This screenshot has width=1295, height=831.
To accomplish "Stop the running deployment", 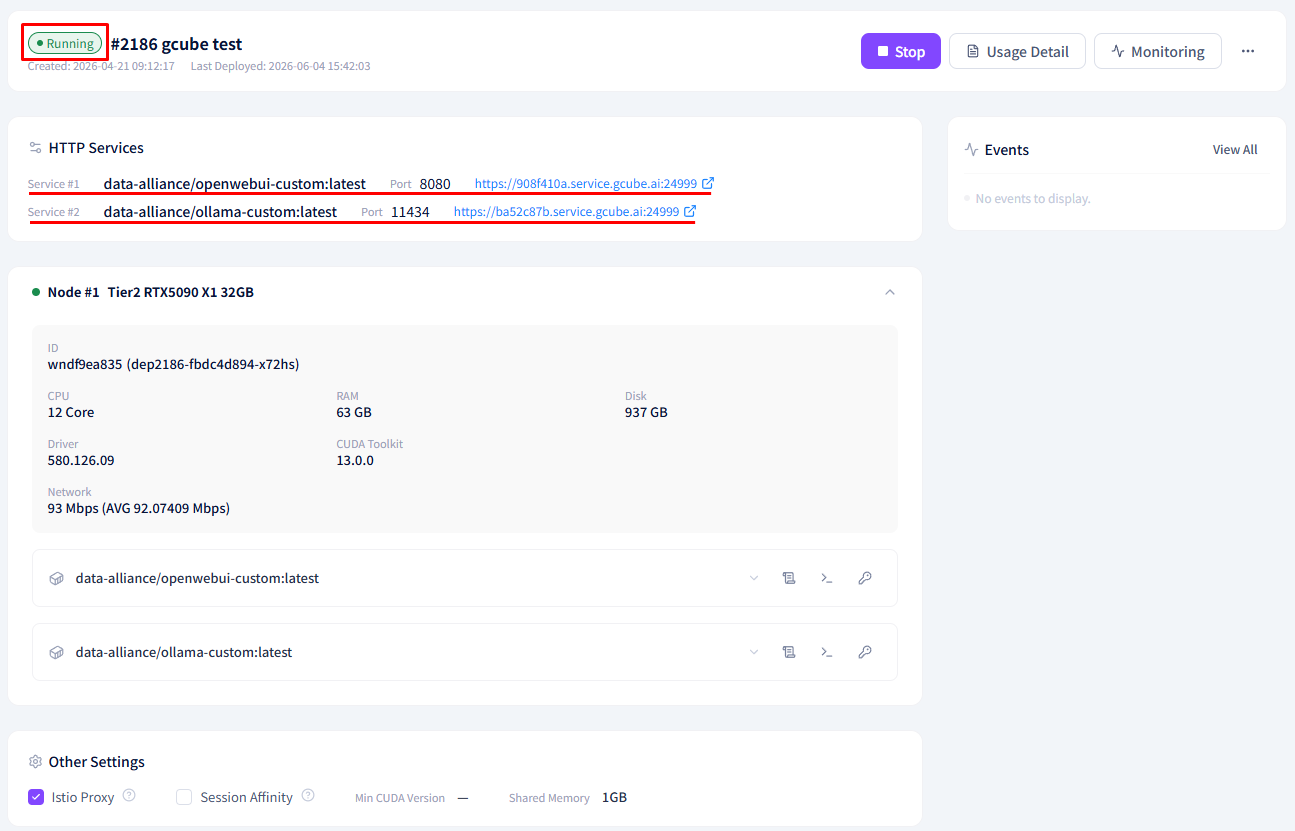I will coord(900,51).
